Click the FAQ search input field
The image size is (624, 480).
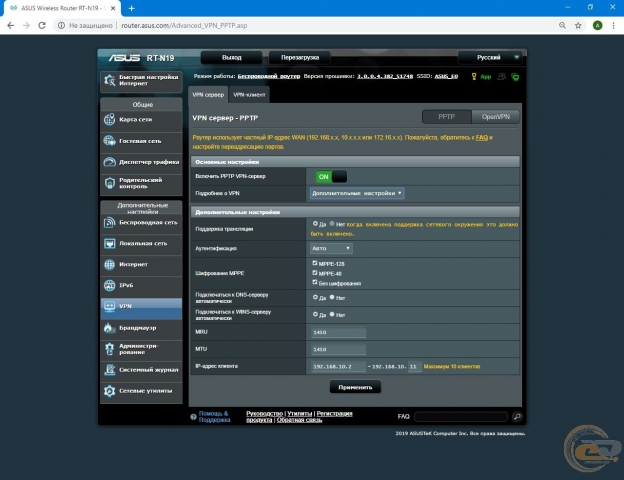coord(461,416)
